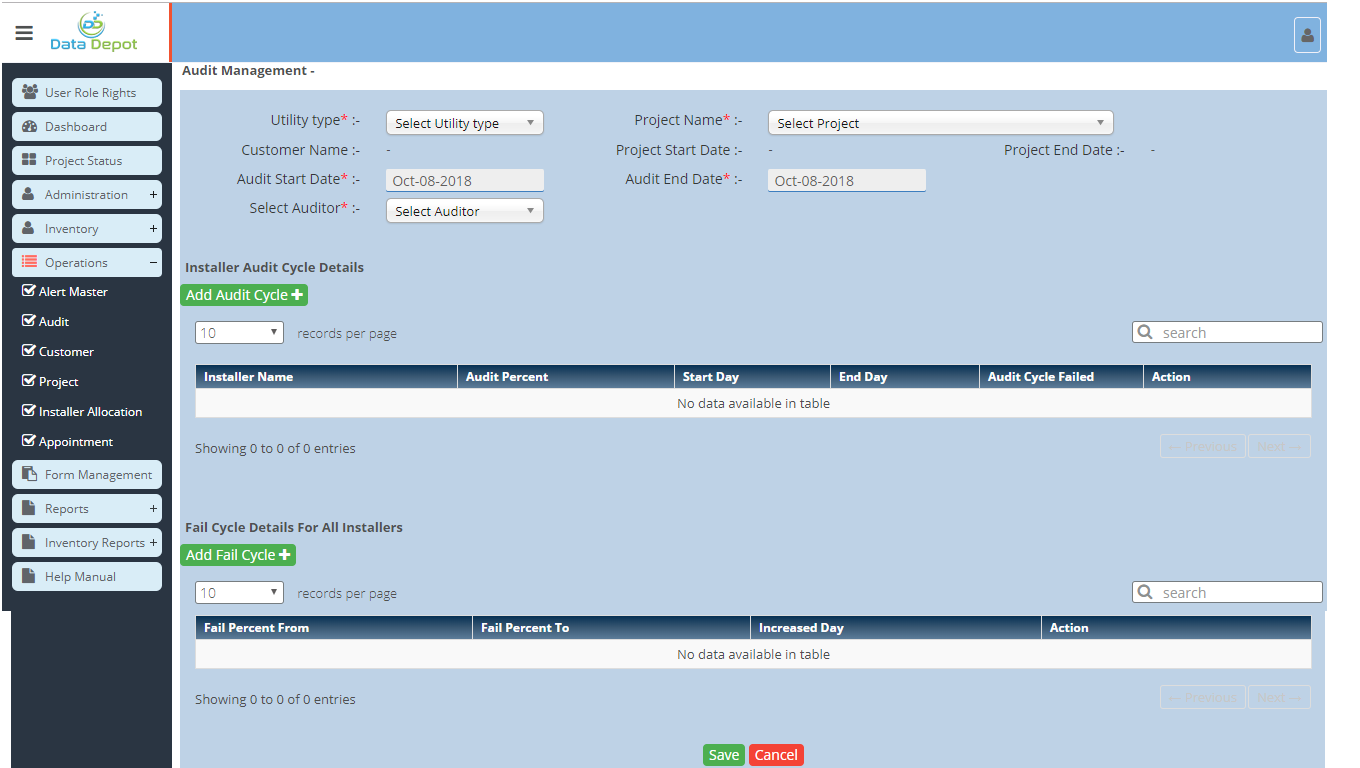Viewport: 1360px width, 768px height.
Task: Click the hamburger menu icon
Action: tap(24, 32)
